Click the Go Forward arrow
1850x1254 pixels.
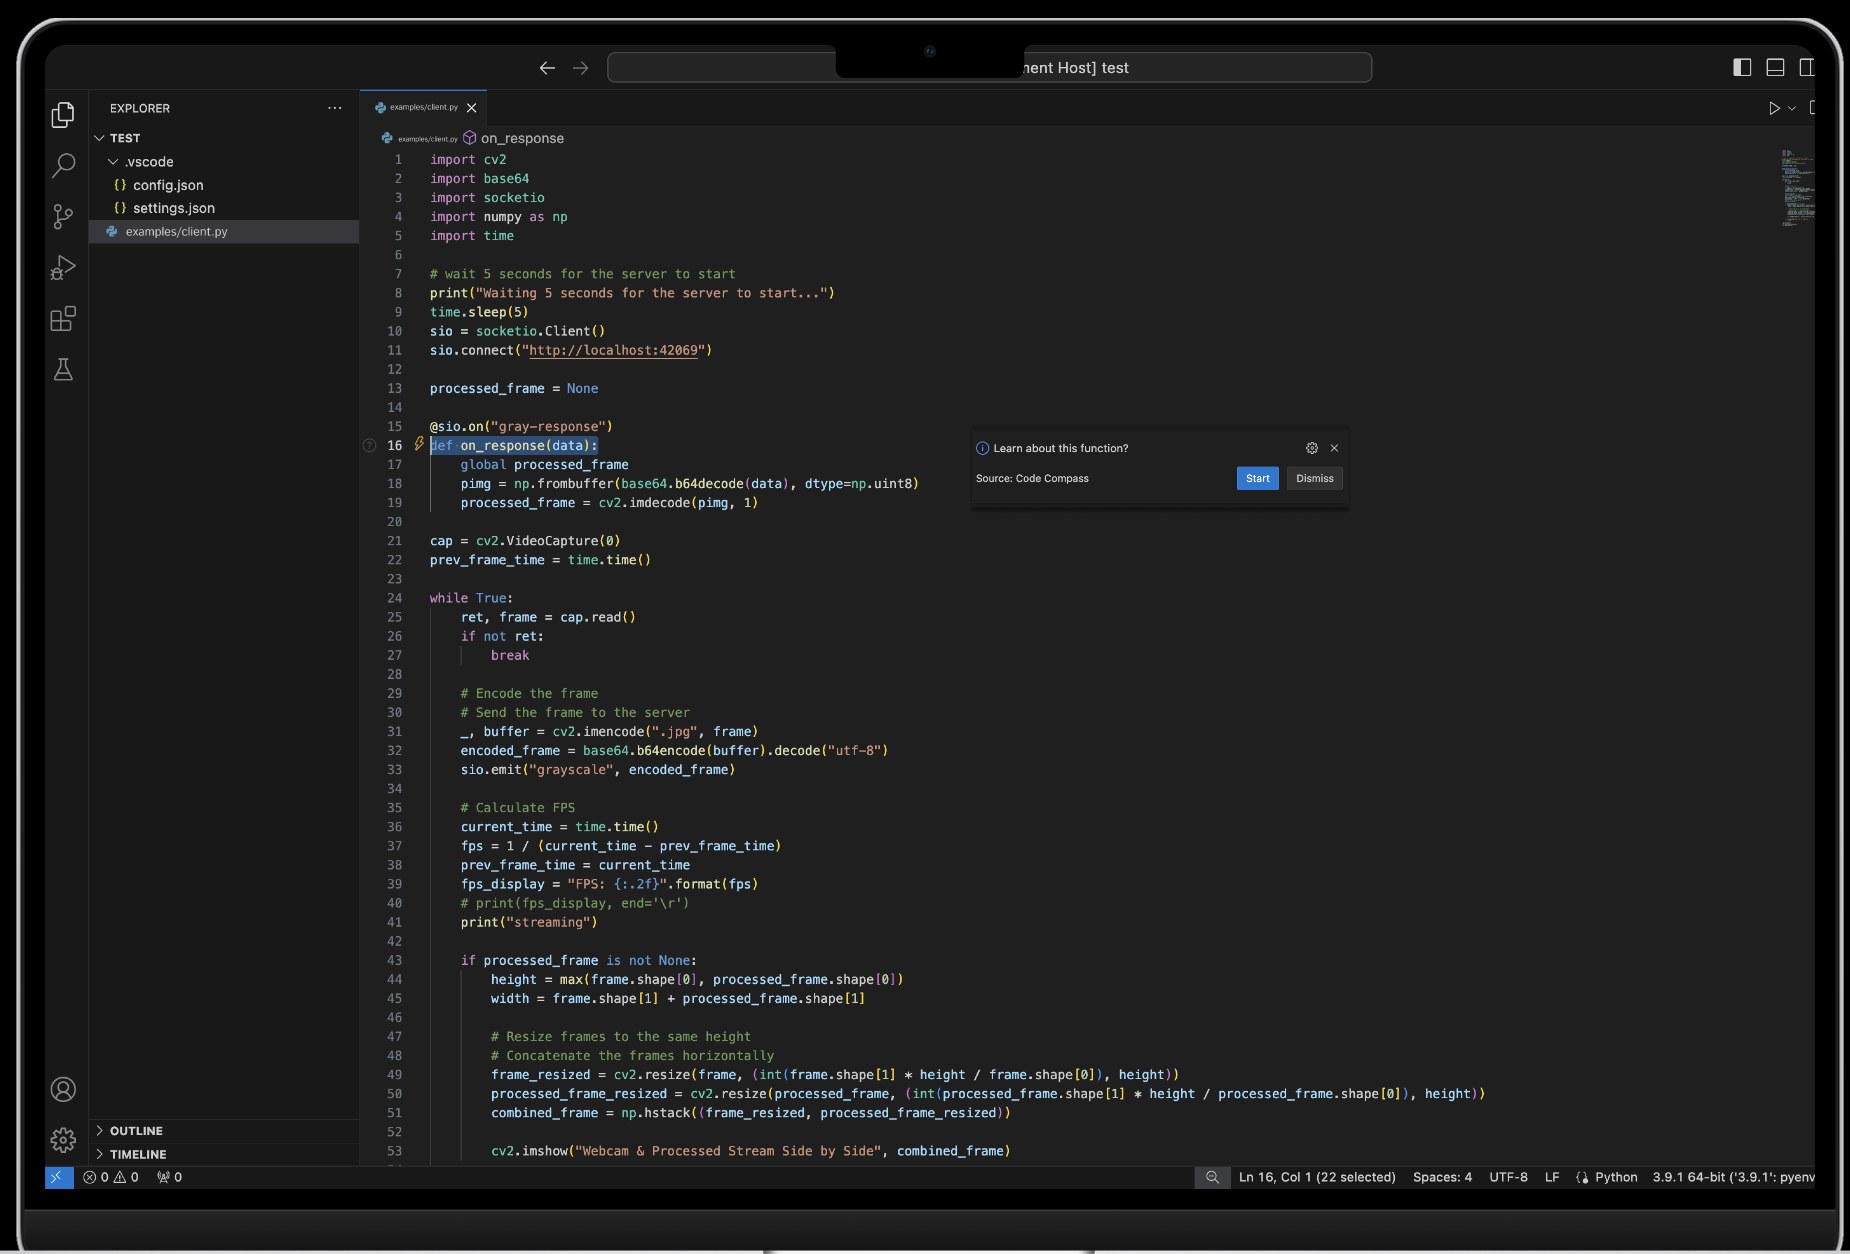click(581, 68)
